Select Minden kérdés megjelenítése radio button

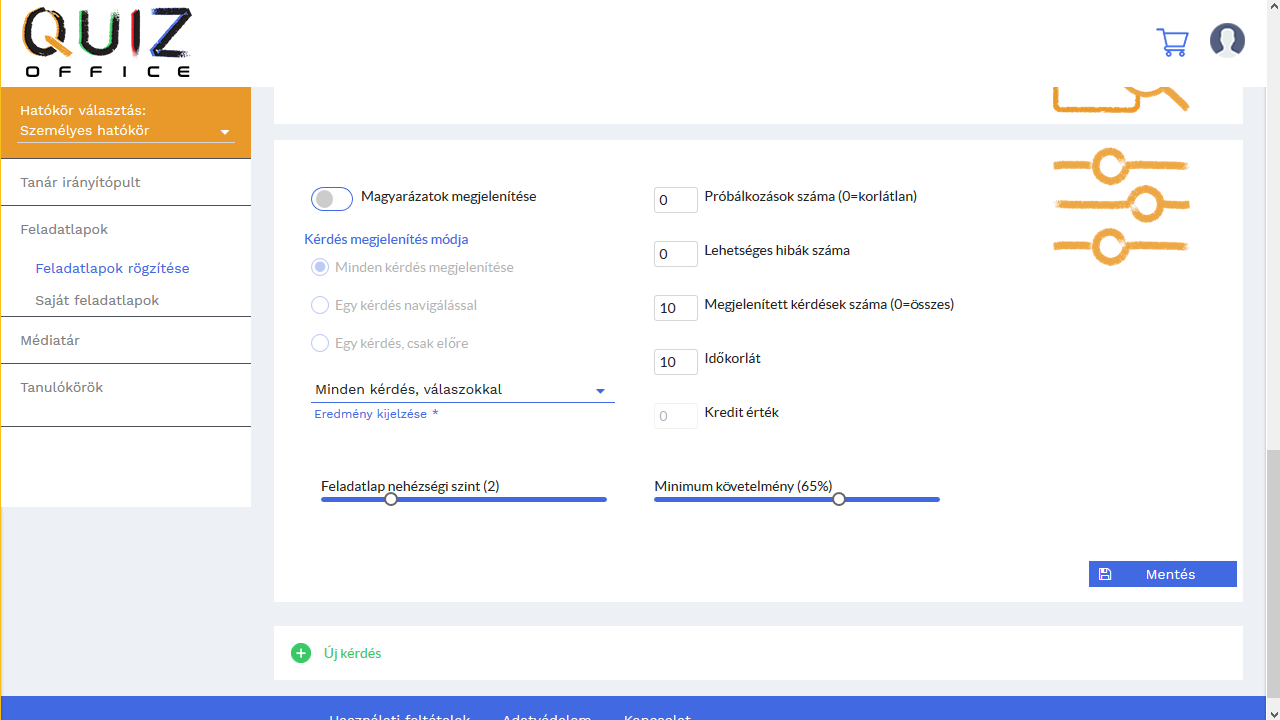click(x=320, y=268)
